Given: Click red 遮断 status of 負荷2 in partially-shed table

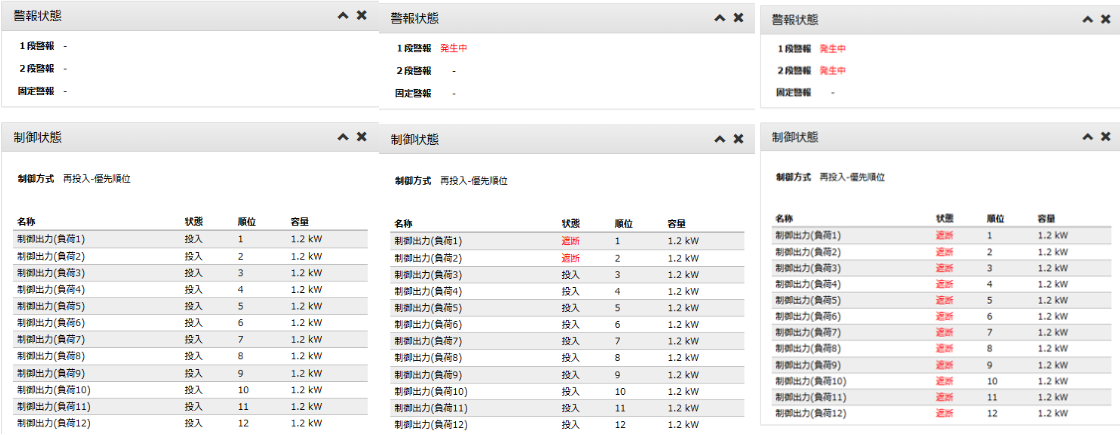Looking at the screenshot, I should pyautogui.click(x=571, y=258).
